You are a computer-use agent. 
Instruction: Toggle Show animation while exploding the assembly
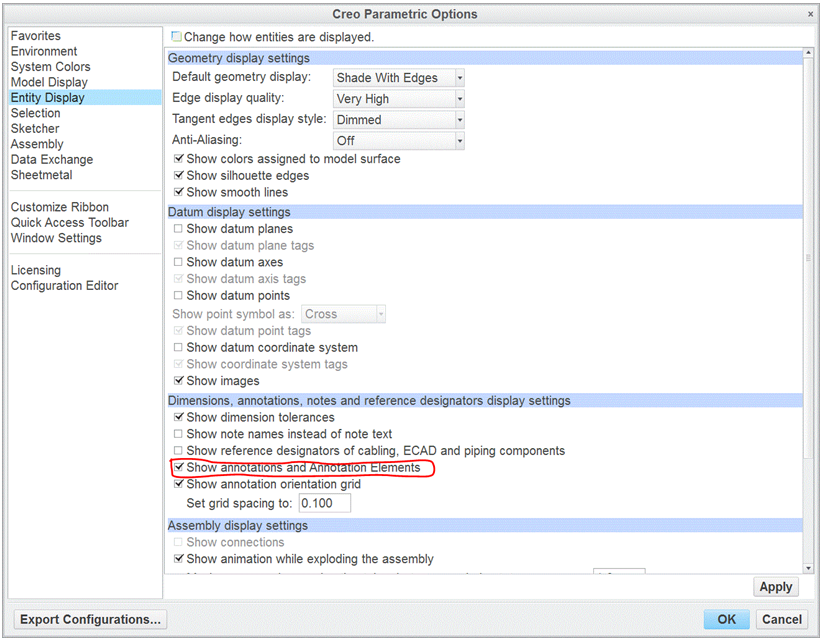point(178,559)
